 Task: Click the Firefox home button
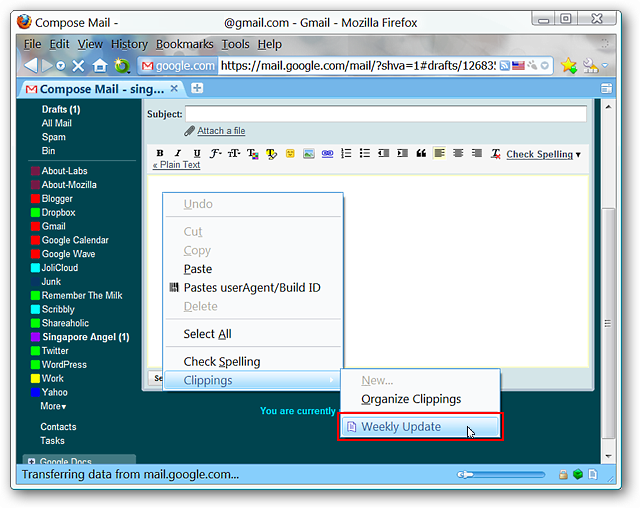[x=100, y=65]
